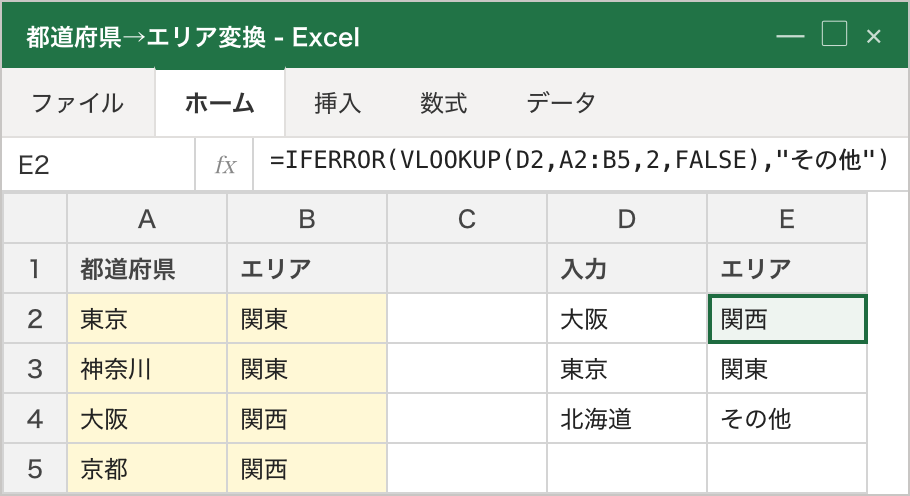Select cell A4 containing 大阪
910x496 pixels.
coord(147,419)
